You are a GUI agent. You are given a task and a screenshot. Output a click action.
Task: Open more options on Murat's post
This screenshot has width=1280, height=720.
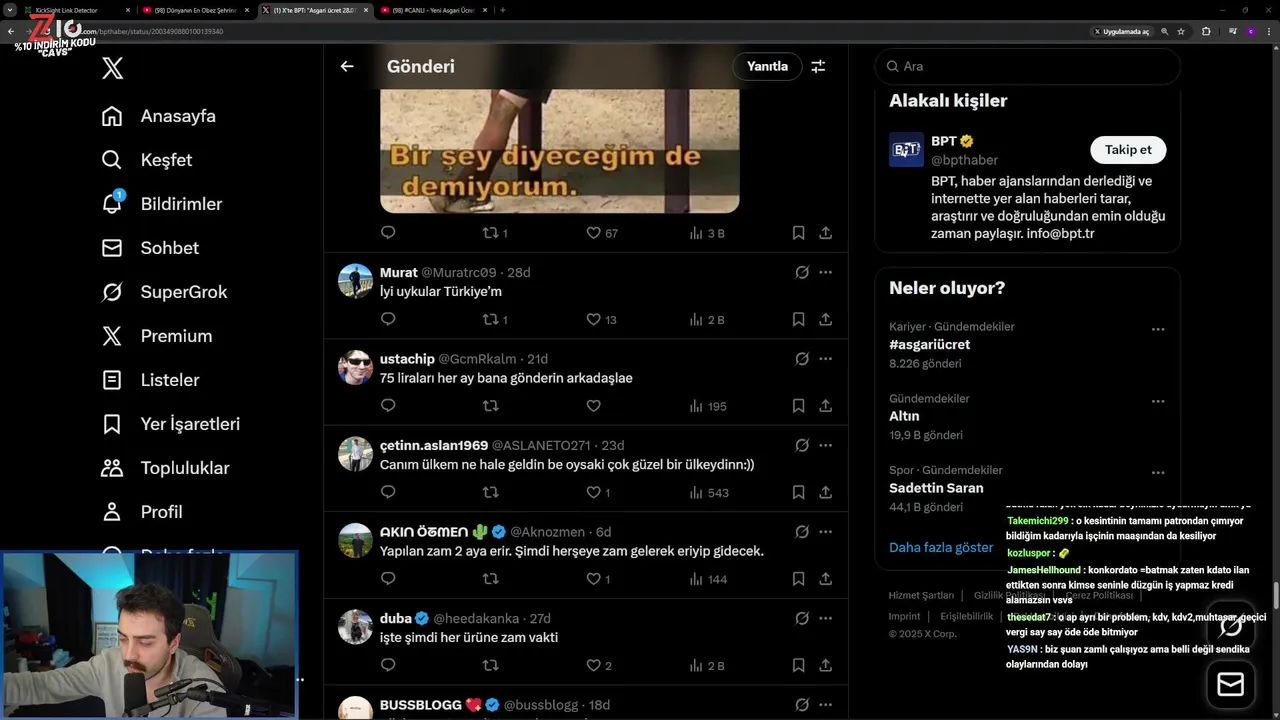click(x=826, y=272)
